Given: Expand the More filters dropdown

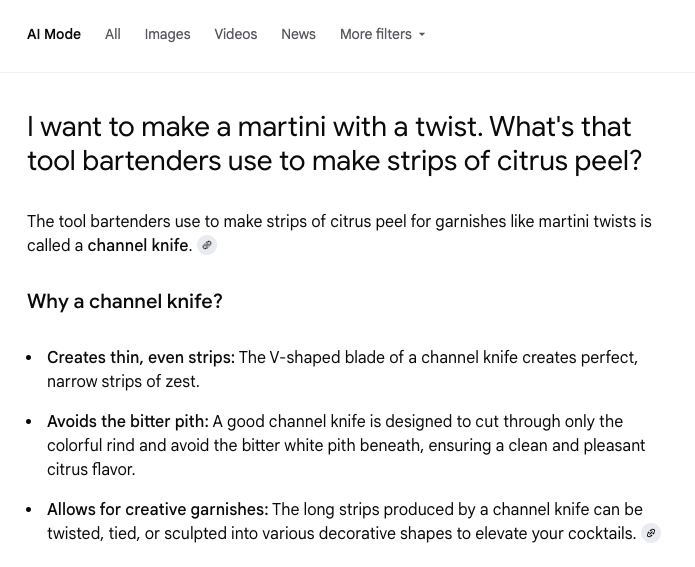Looking at the screenshot, I should click(376, 34).
